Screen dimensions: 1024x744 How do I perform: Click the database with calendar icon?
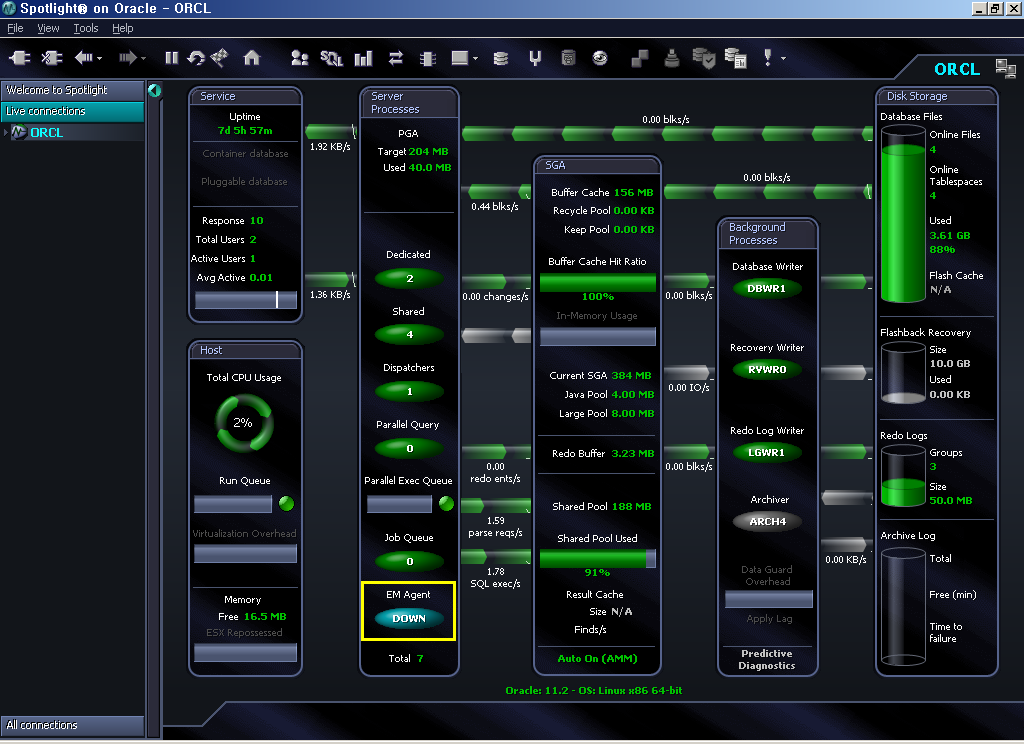coord(736,59)
